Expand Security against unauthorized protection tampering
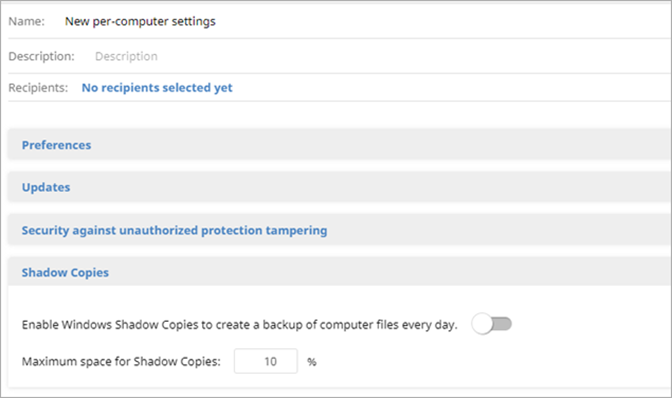The width and height of the screenshot is (672, 398). [174, 230]
